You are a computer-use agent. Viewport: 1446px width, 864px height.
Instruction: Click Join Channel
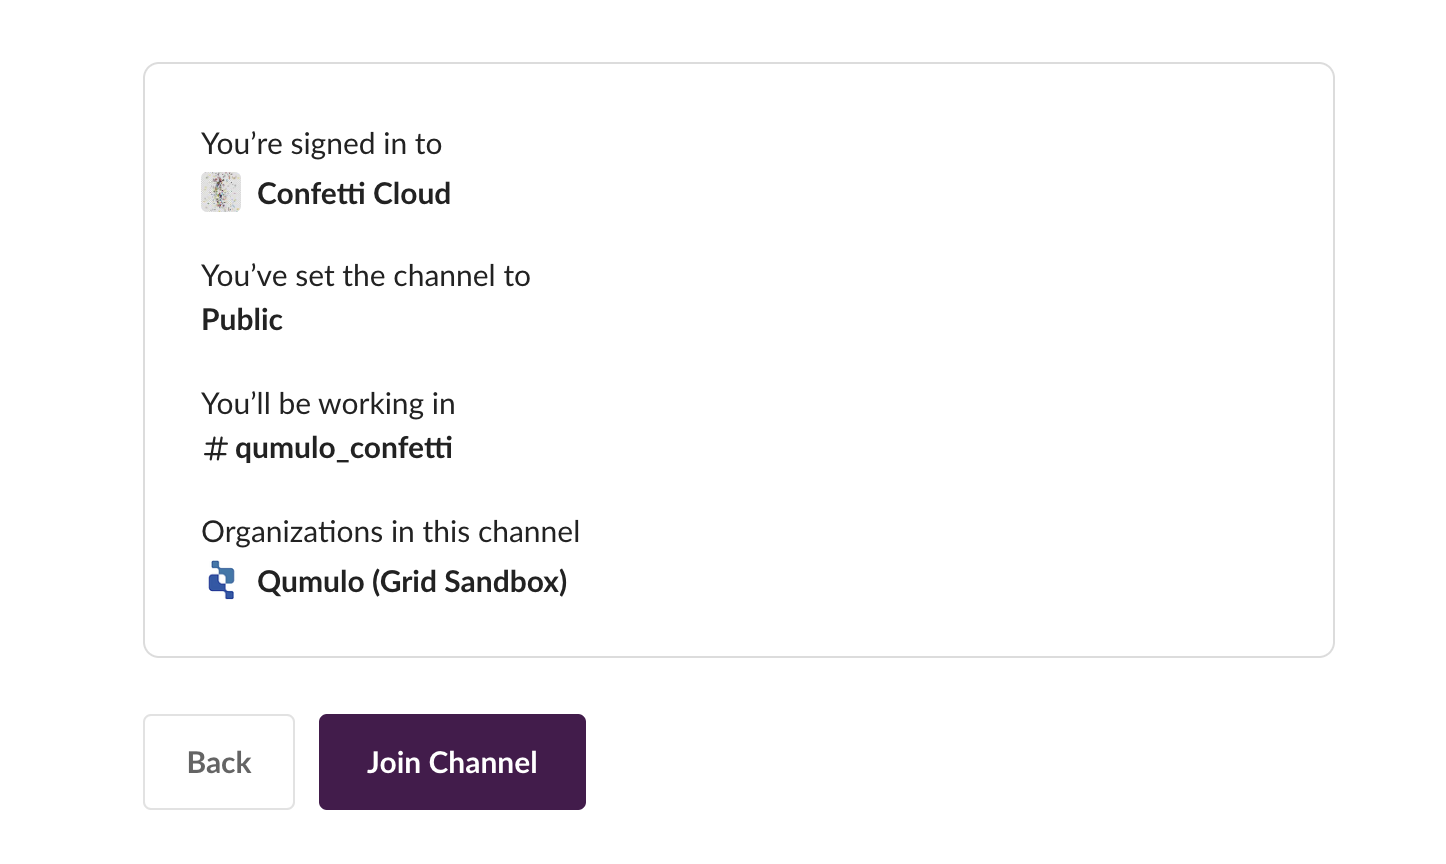point(452,761)
